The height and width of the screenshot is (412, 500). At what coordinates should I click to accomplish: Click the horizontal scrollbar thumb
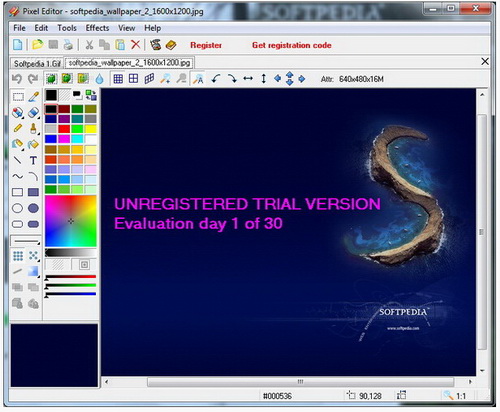coord(300,382)
